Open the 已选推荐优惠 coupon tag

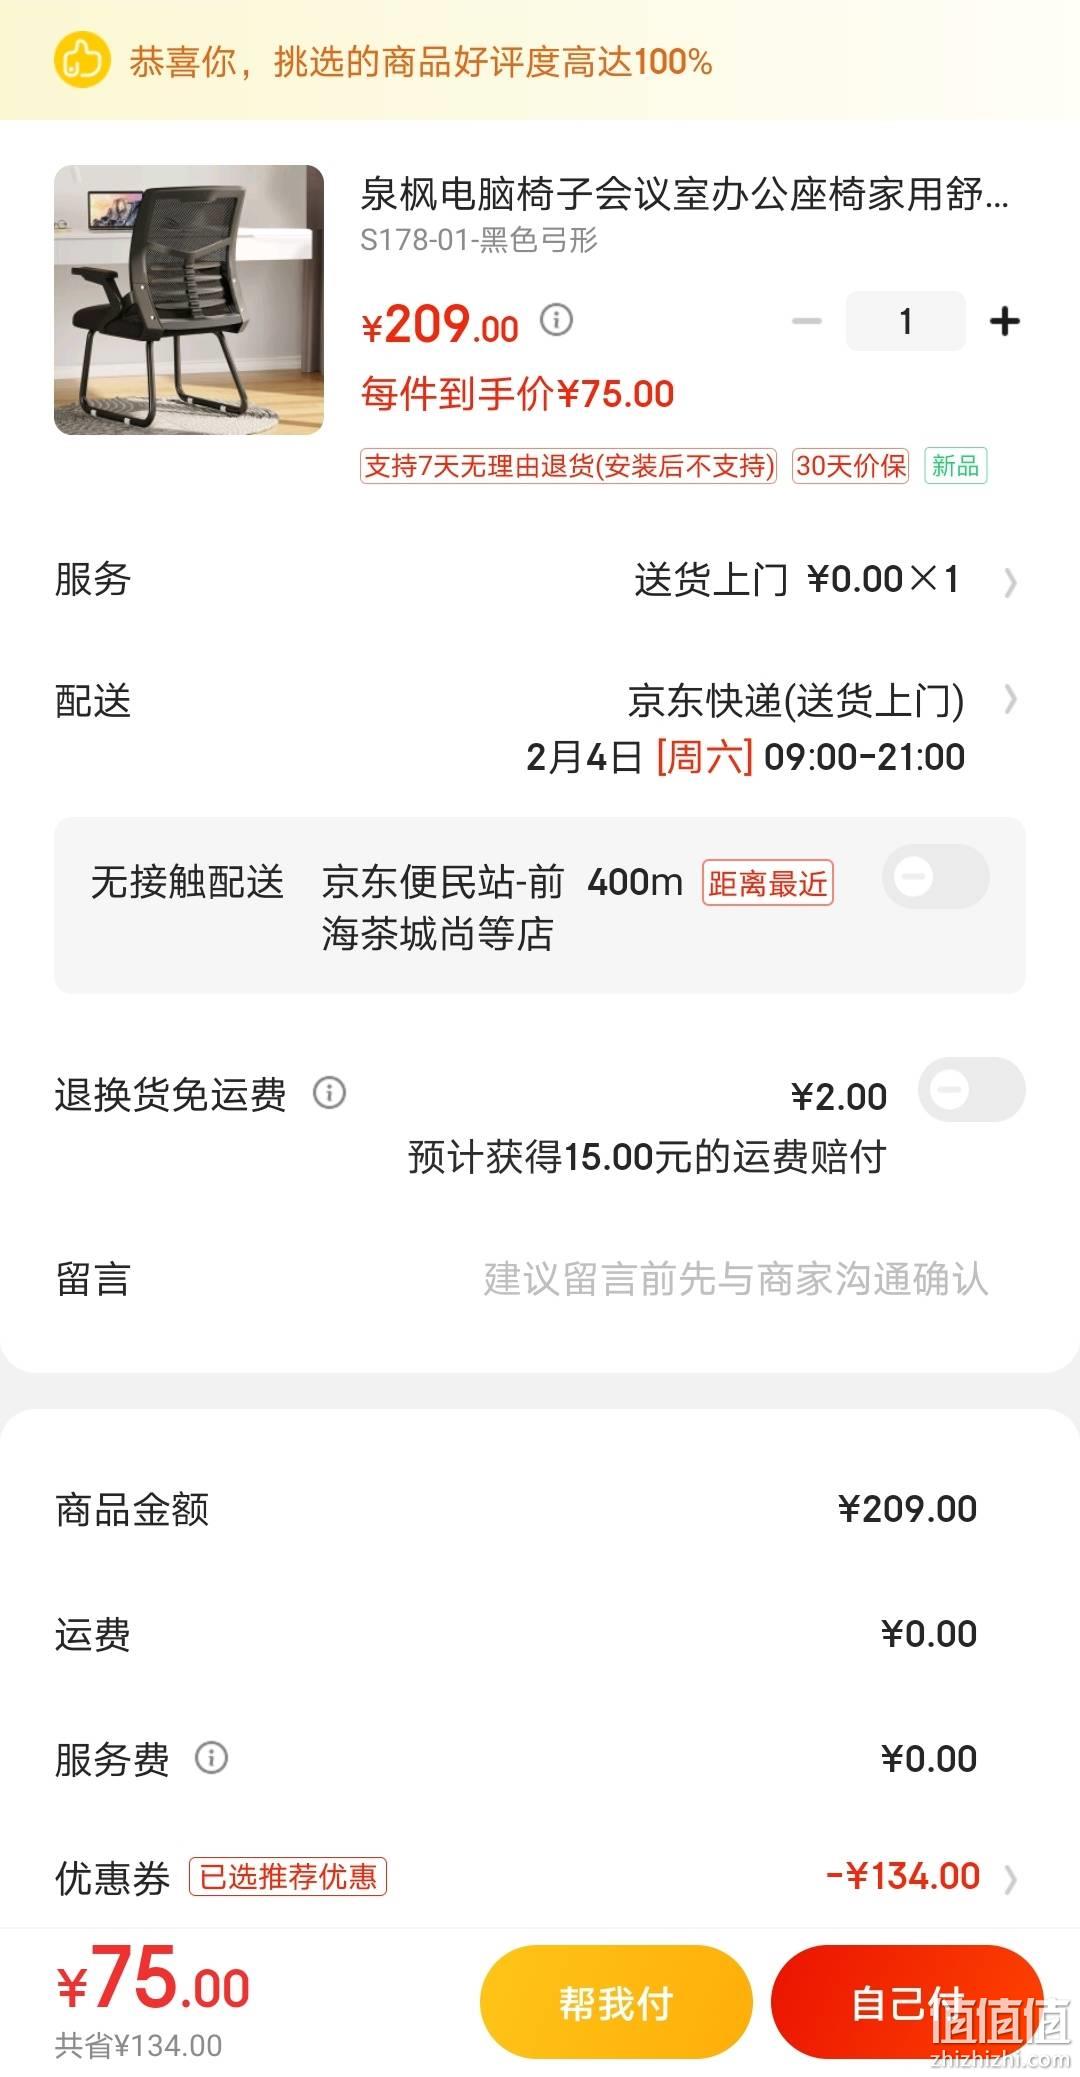coord(288,1877)
